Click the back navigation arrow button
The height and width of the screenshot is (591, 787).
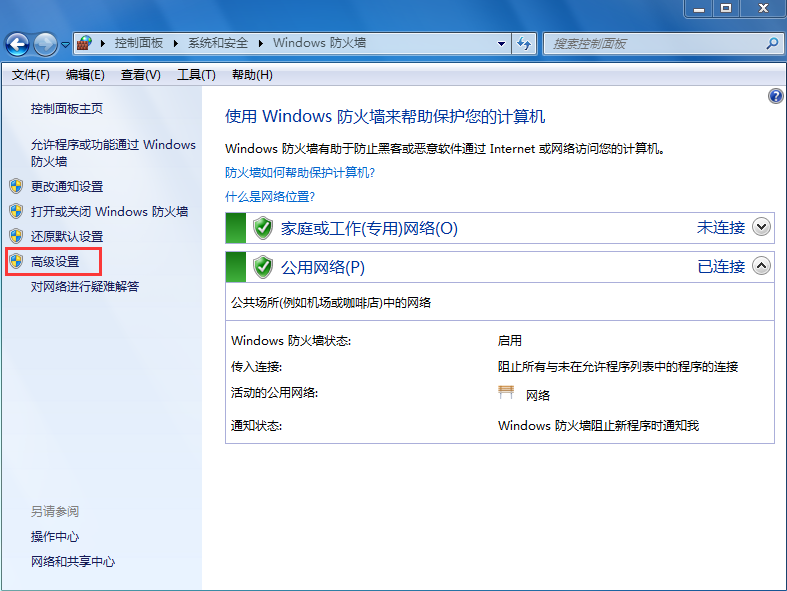pyautogui.click(x=17, y=44)
